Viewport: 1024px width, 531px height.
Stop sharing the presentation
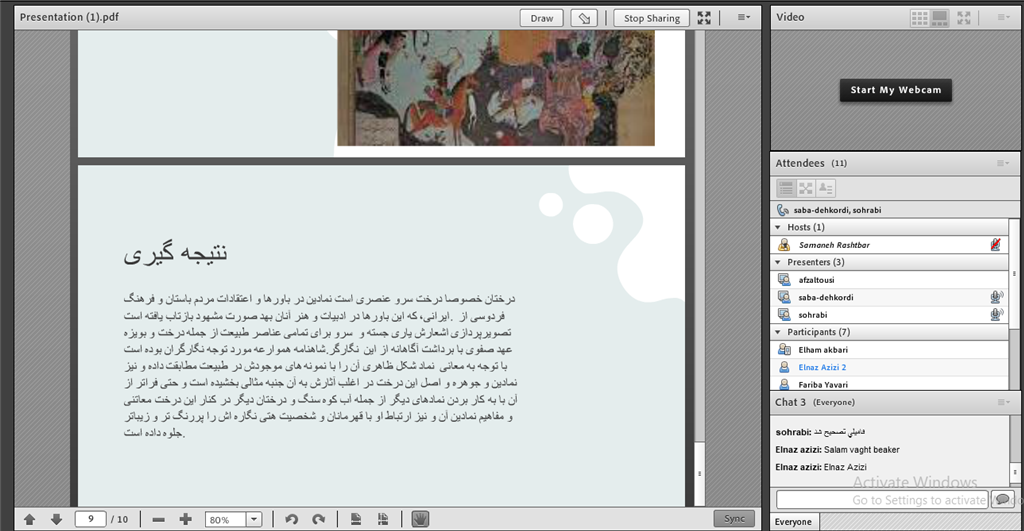pyautogui.click(x=651, y=18)
